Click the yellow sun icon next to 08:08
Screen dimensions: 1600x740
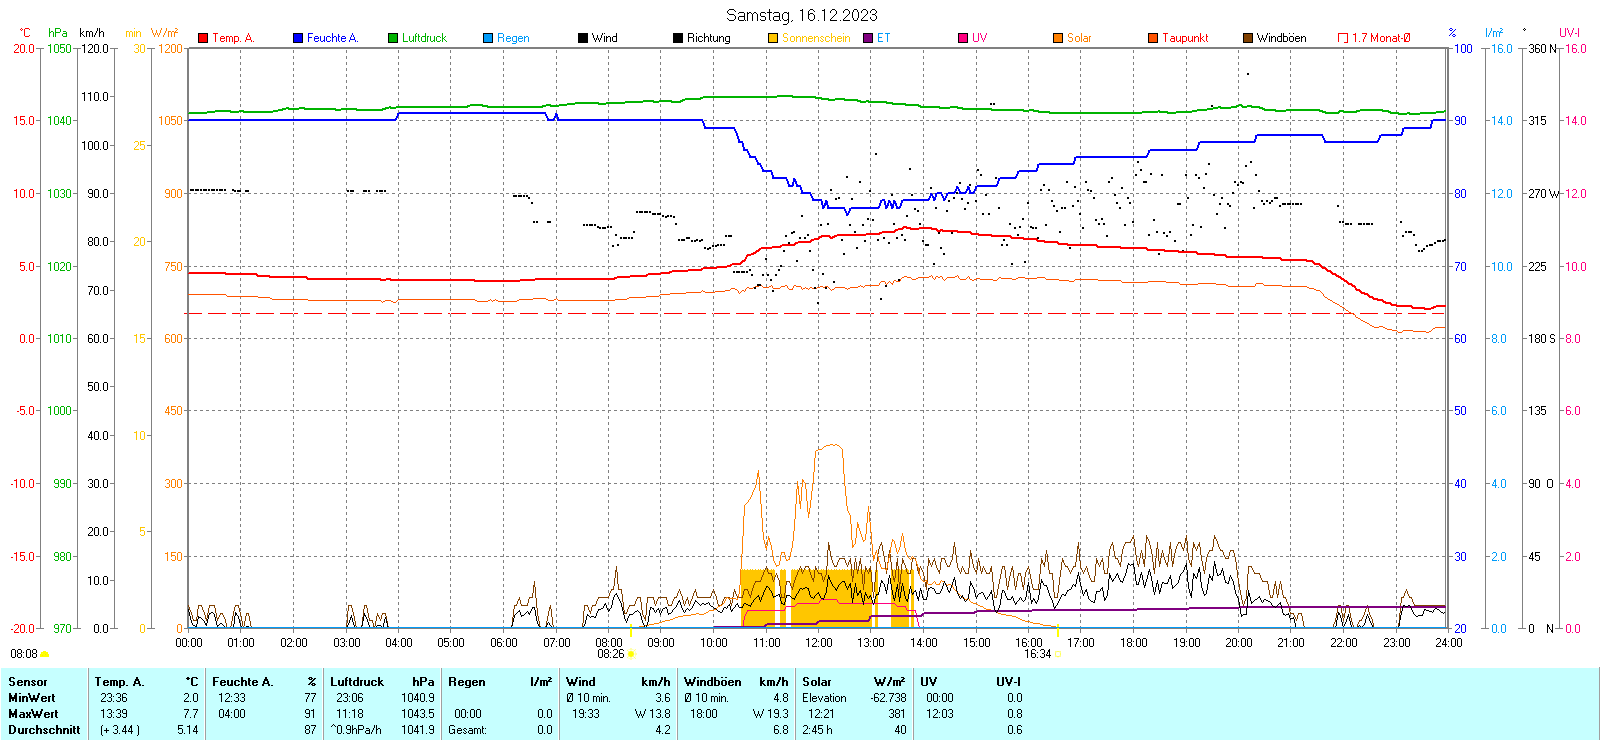click(x=45, y=654)
